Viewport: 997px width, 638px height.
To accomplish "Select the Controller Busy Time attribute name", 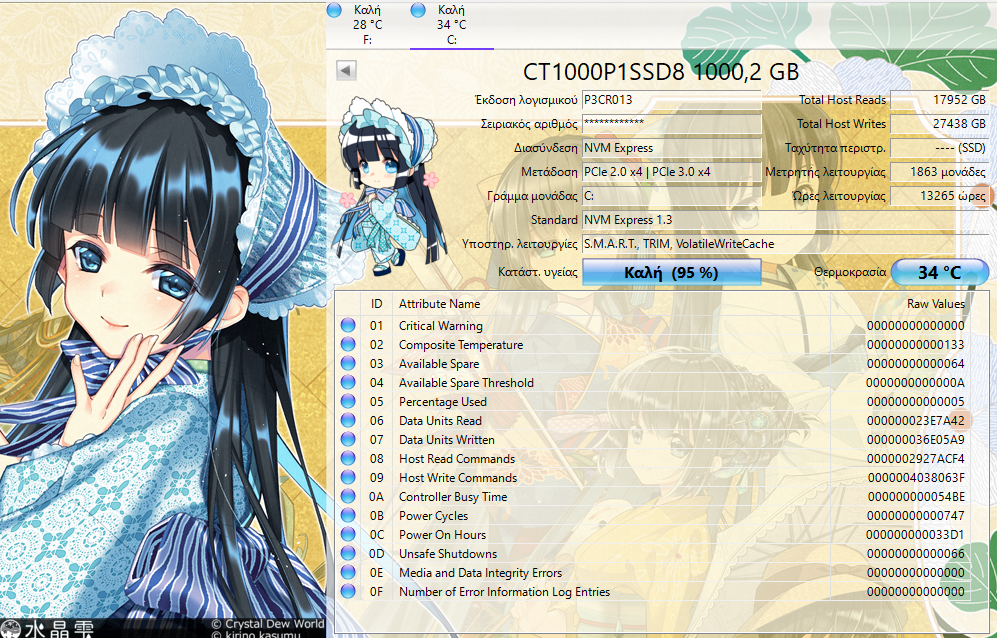I will pyautogui.click(x=453, y=497).
